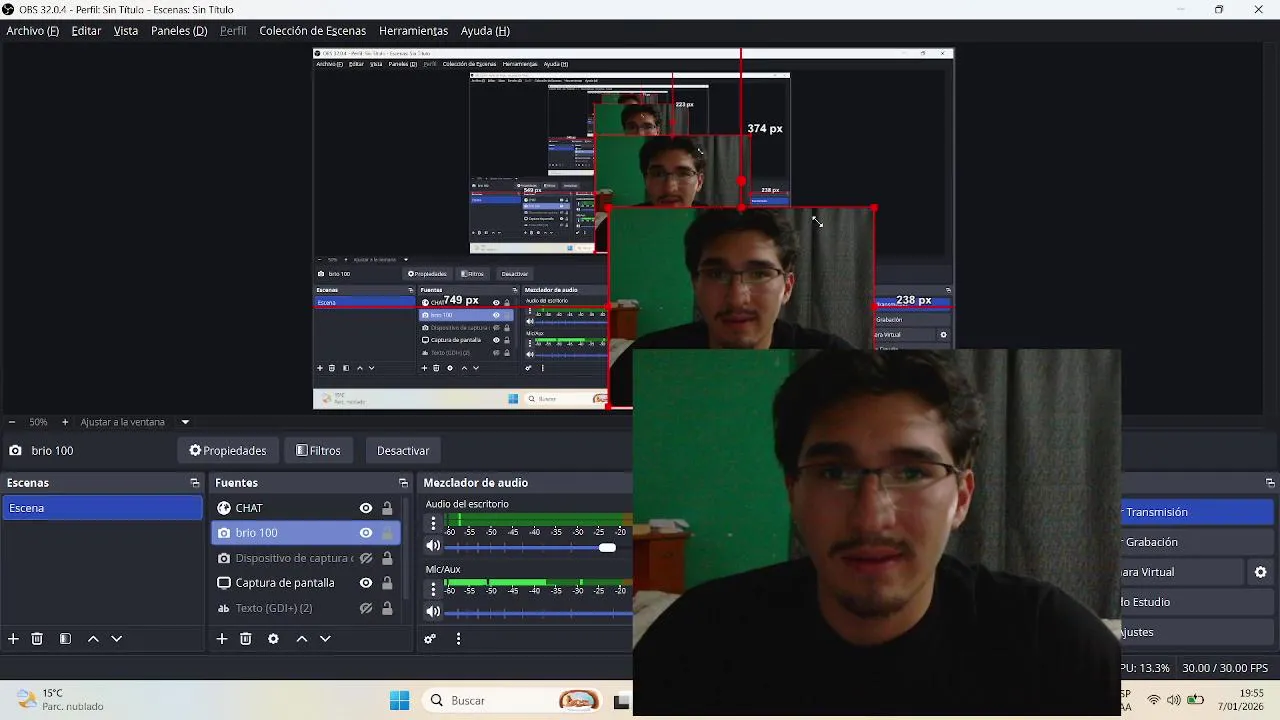This screenshot has width=1280, height=720.
Task: Open the system volume tray icon
Action: click(x=1174, y=700)
